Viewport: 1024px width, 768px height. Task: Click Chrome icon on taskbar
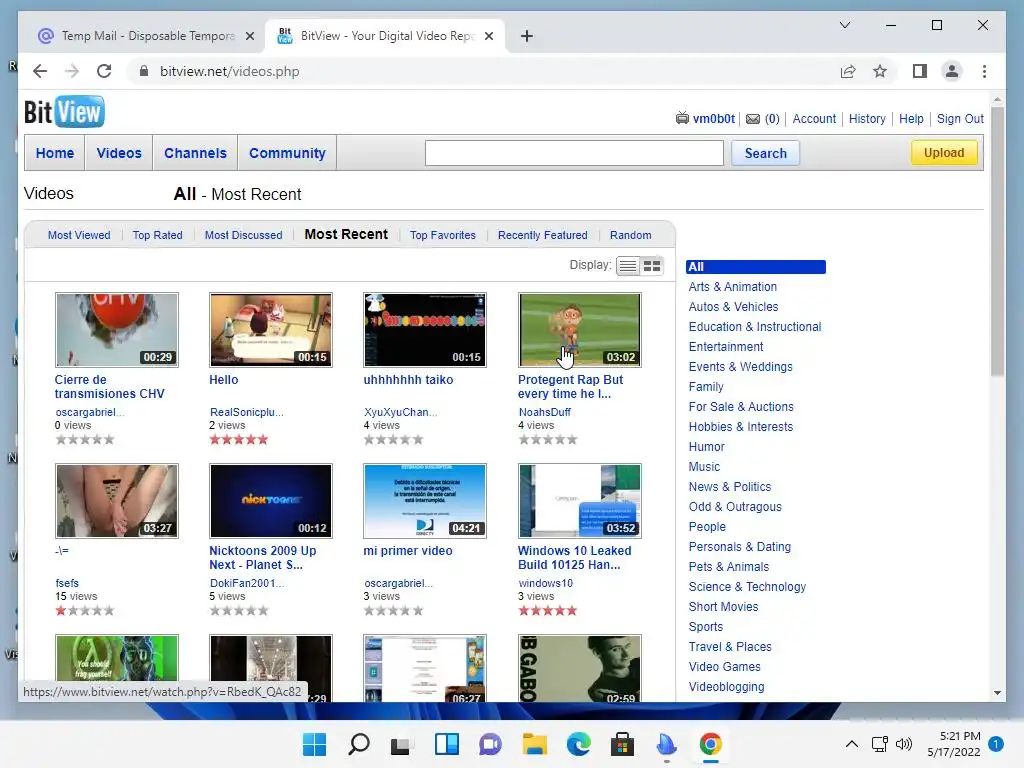point(711,744)
